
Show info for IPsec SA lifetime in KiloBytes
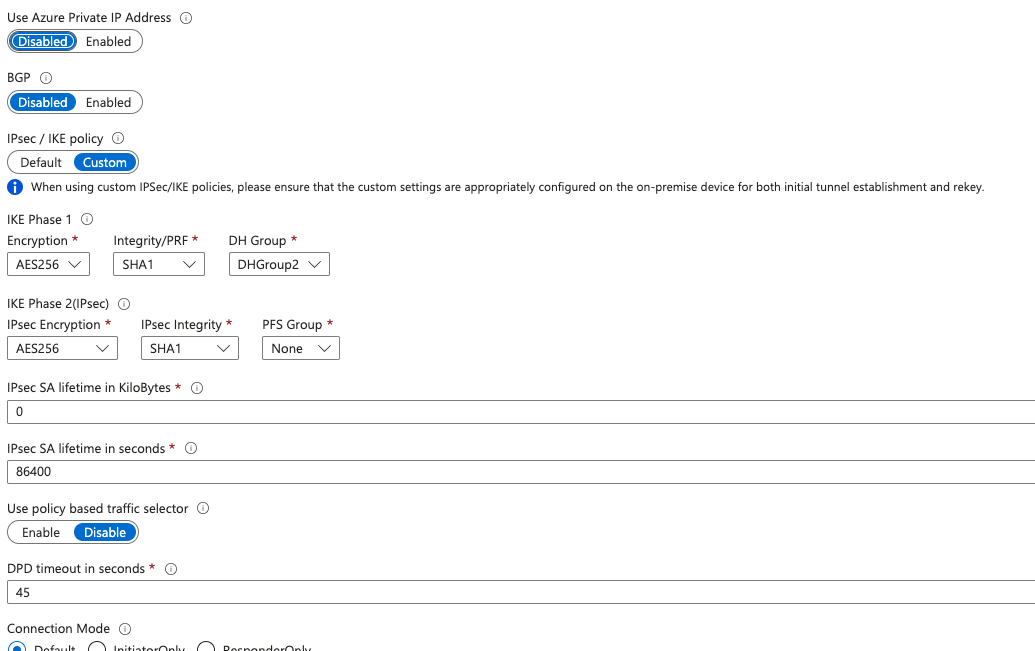(x=197, y=388)
